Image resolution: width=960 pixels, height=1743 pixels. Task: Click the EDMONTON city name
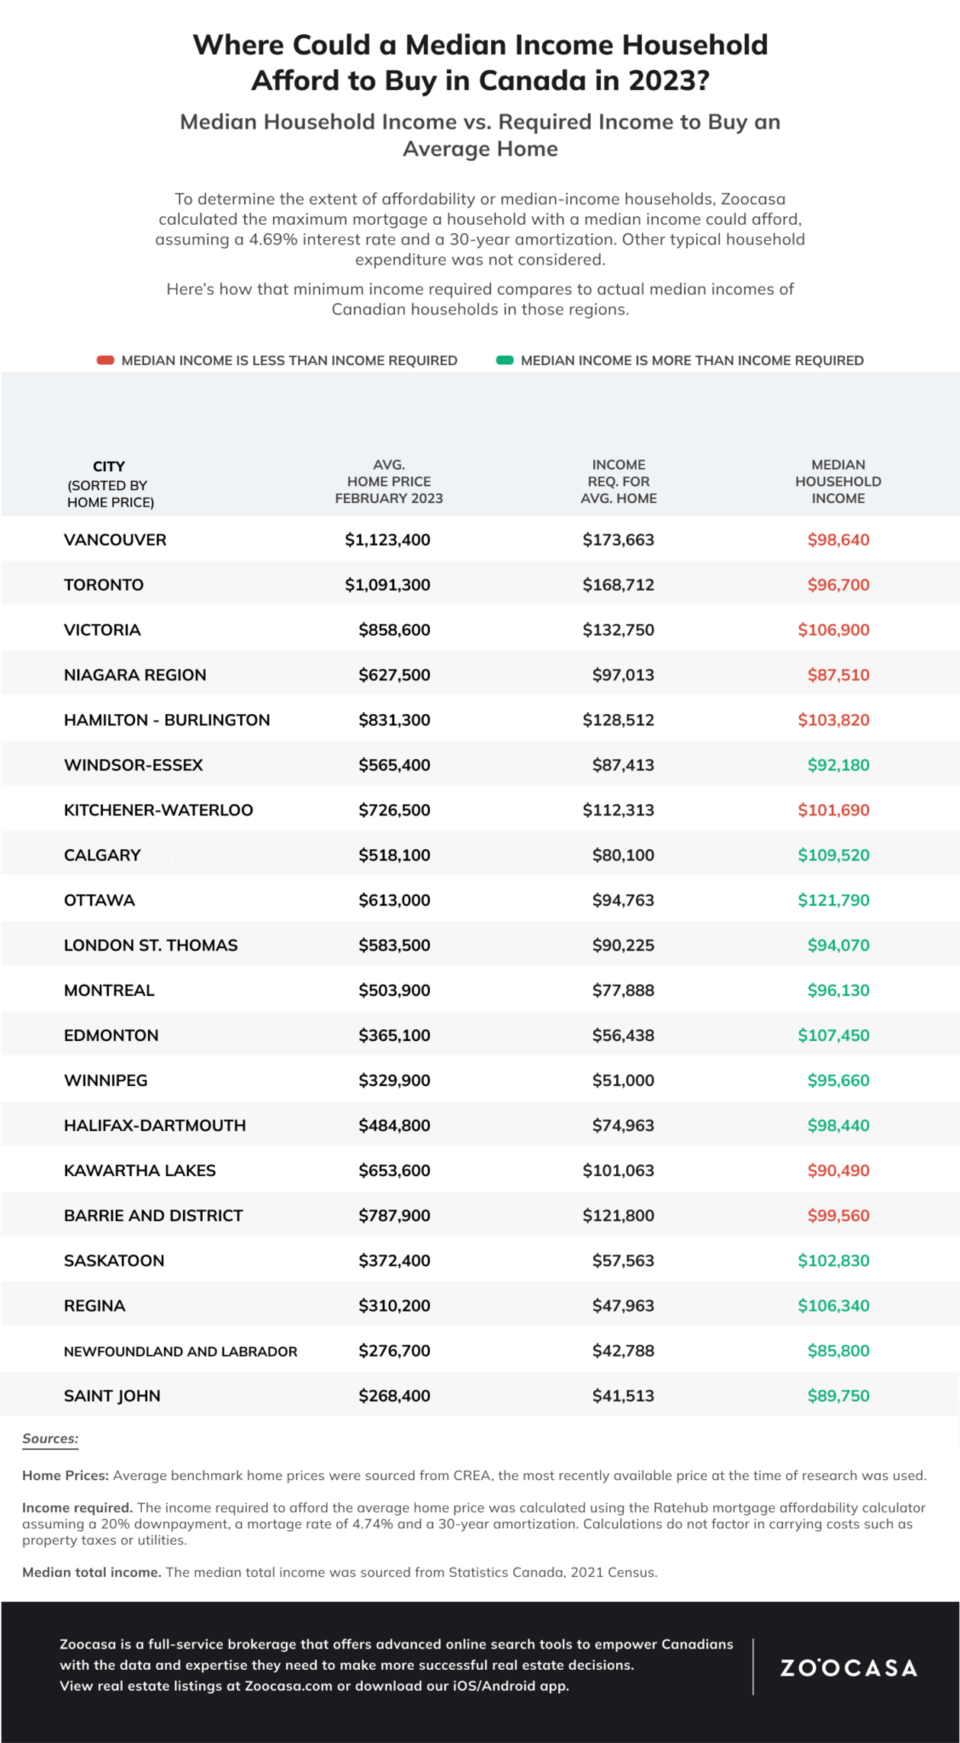(x=111, y=1035)
